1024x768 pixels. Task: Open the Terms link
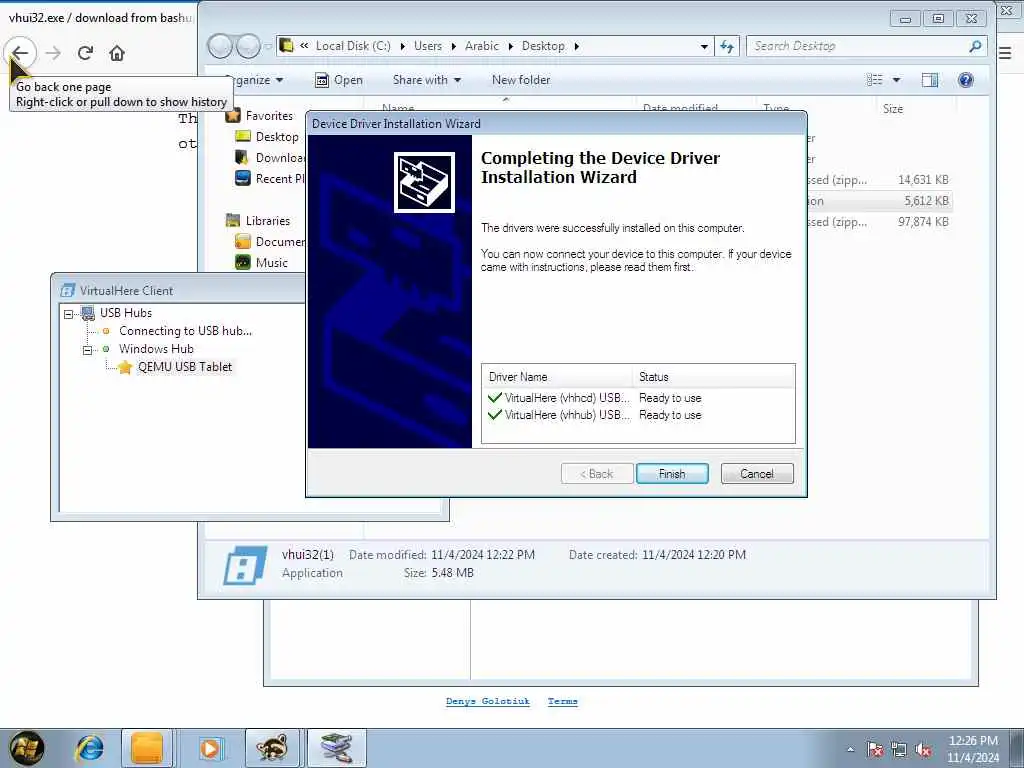pyautogui.click(x=562, y=701)
